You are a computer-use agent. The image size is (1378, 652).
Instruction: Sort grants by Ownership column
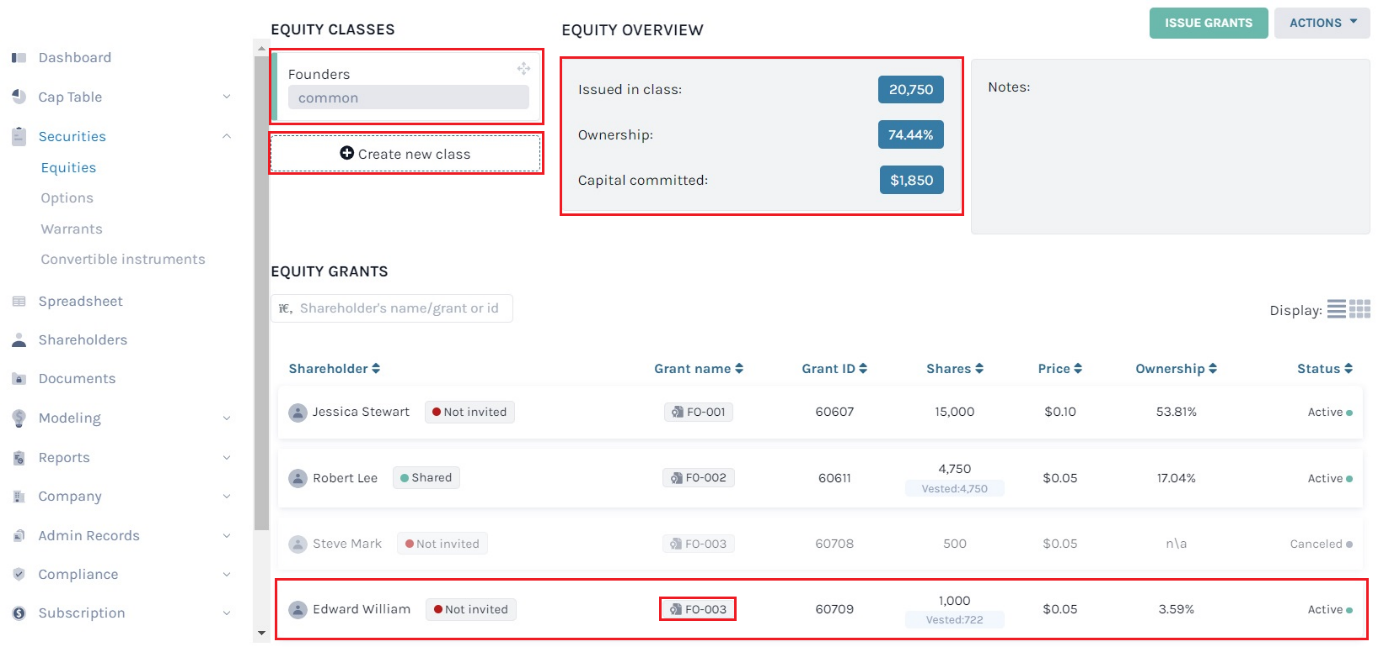click(x=1176, y=368)
